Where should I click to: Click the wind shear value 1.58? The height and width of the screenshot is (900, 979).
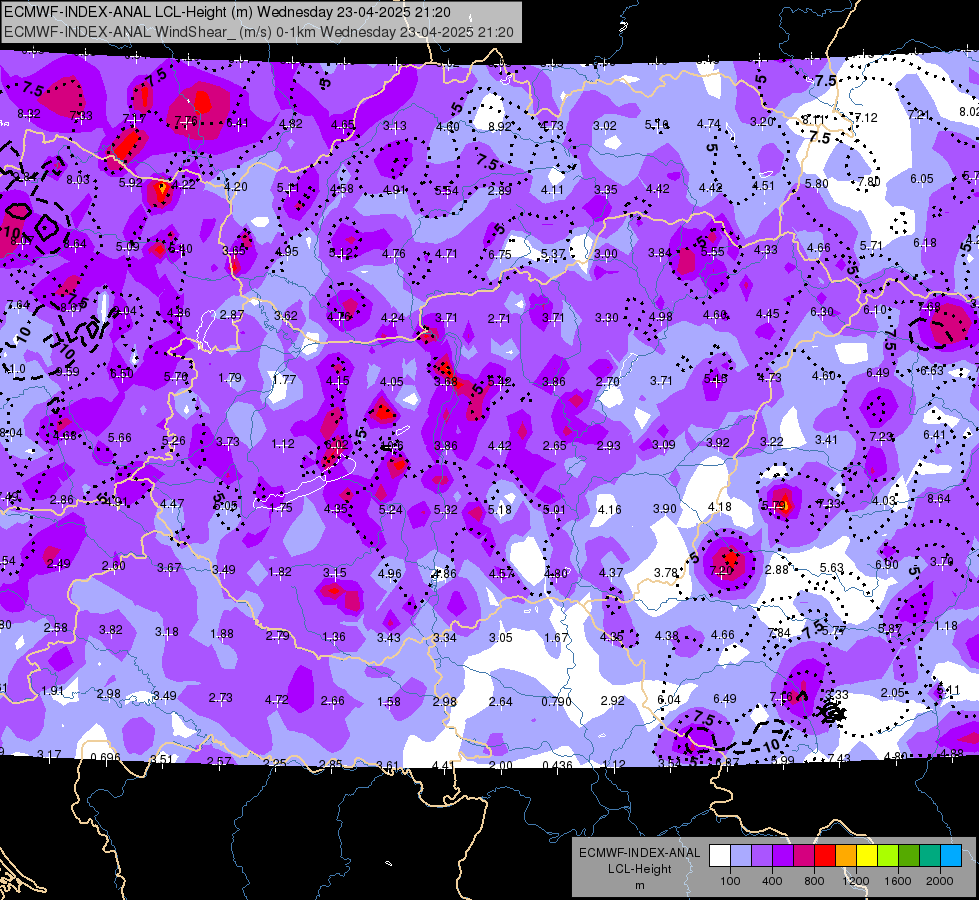coord(388,702)
